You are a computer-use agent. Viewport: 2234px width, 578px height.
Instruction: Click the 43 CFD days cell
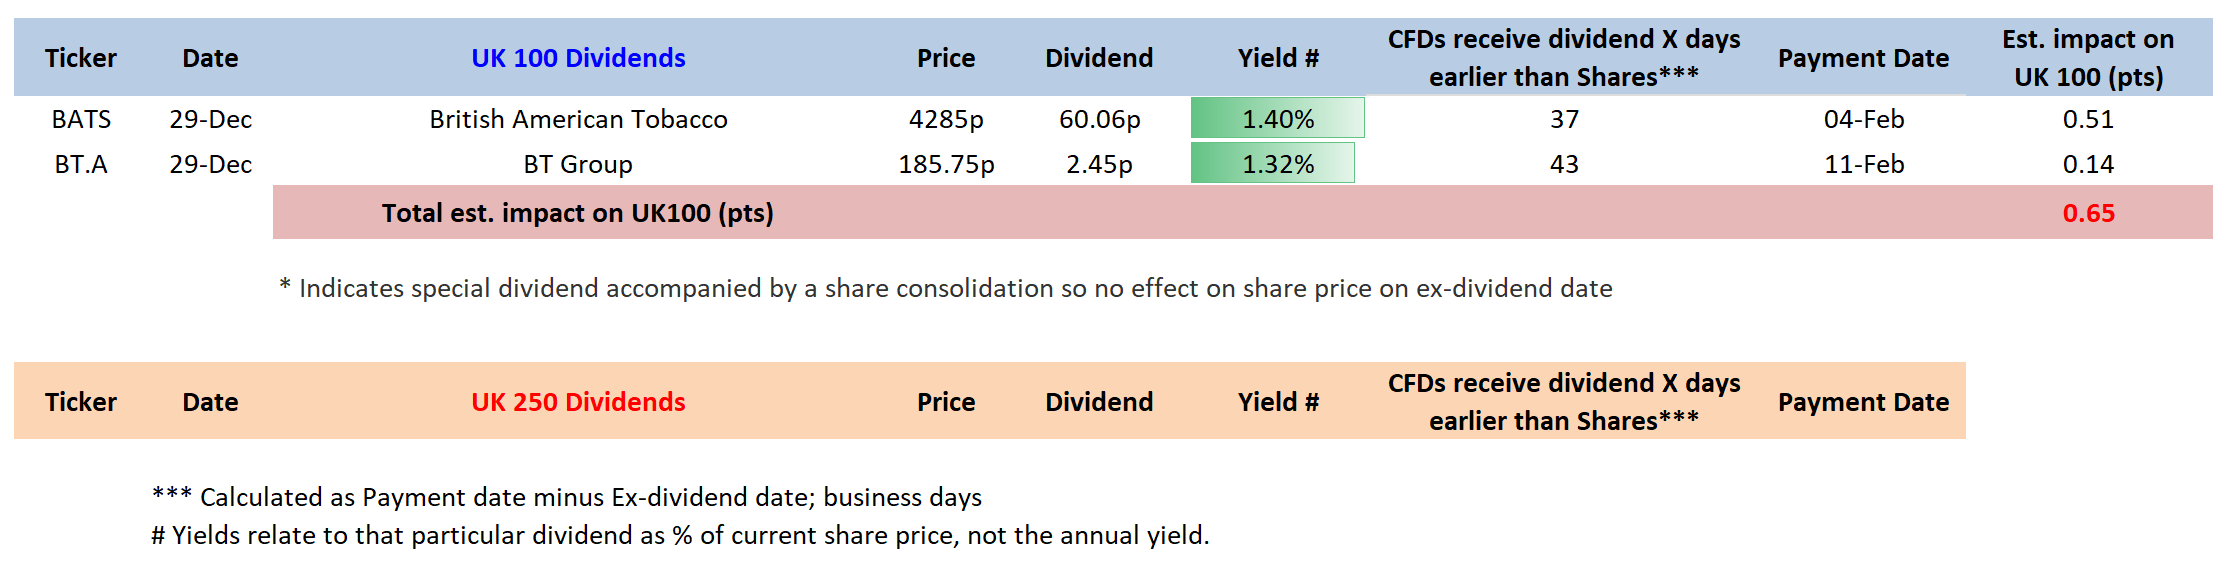(x=1564, y=164)
